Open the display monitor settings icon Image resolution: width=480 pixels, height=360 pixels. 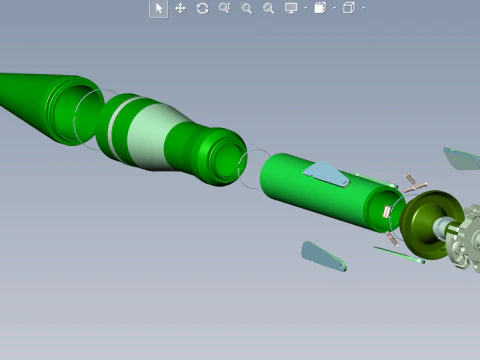click(x=291, y=8)
